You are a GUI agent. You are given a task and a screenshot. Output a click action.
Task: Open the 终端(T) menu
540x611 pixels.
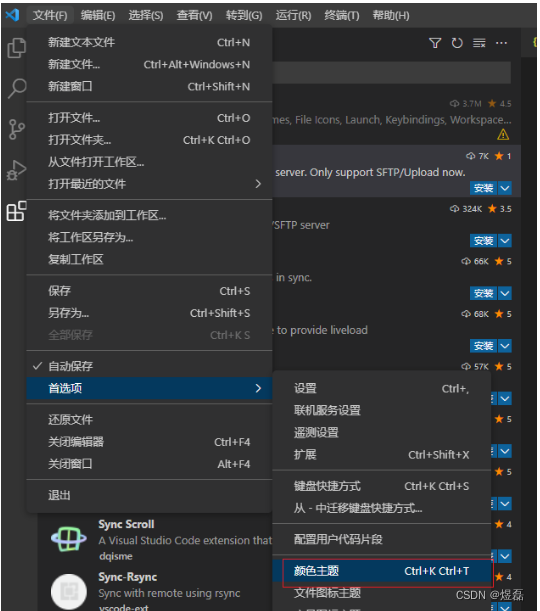342,15
